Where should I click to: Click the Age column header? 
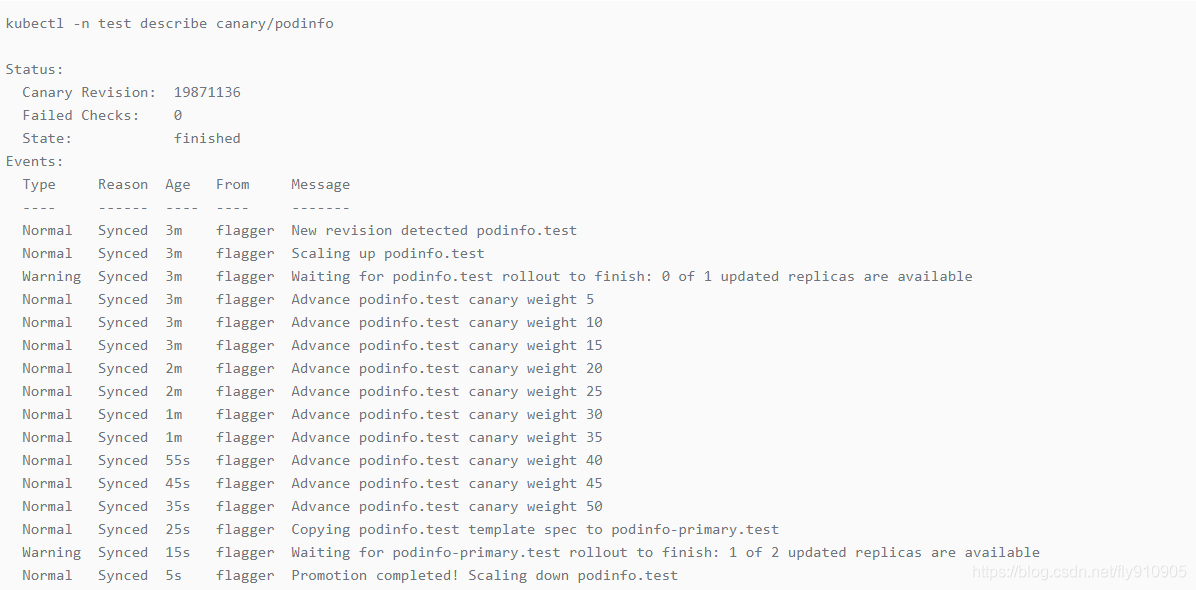coord(178,184)
